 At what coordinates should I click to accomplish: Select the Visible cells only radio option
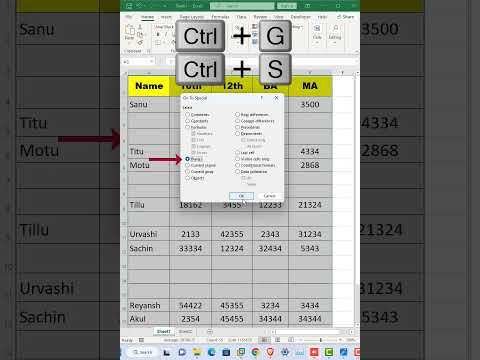point(237,159)
